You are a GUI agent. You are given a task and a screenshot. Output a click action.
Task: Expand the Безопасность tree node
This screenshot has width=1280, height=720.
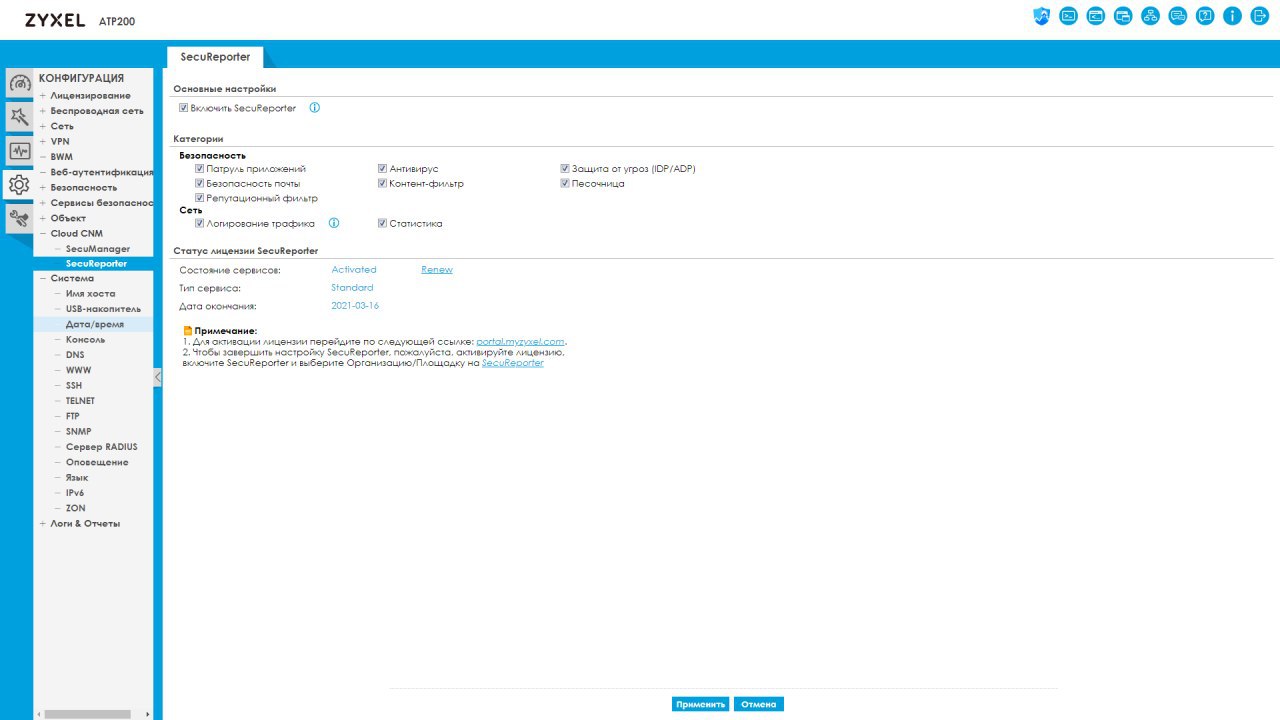pos(42,188)
